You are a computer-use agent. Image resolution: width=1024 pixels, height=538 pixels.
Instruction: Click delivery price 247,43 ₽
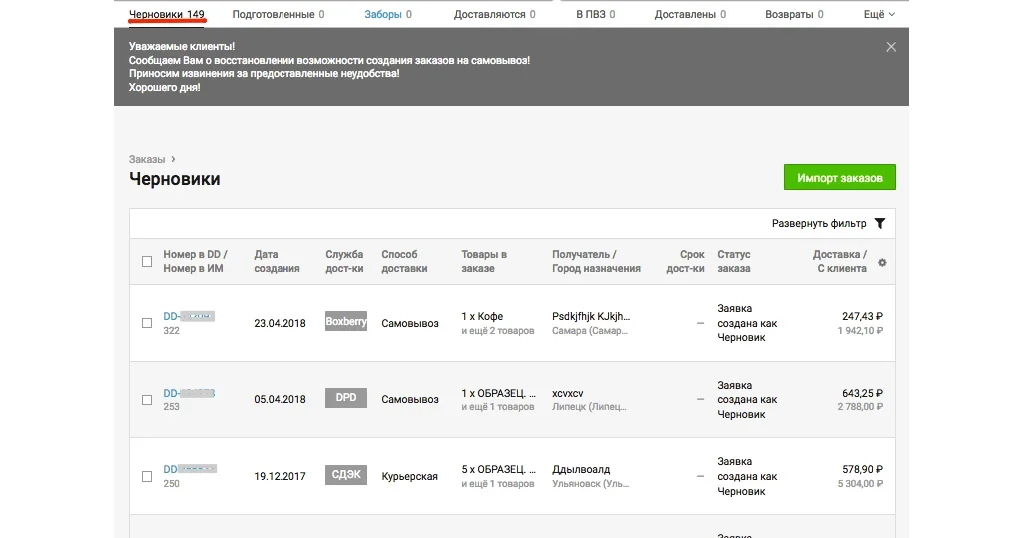tap(862, 316)
